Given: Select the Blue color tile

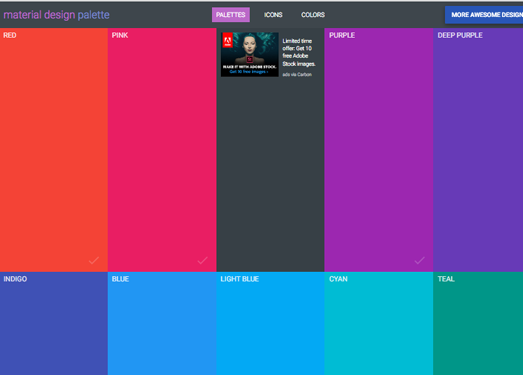Looking at the screenshot, I should pyautogui.click(x=162, y=323).
